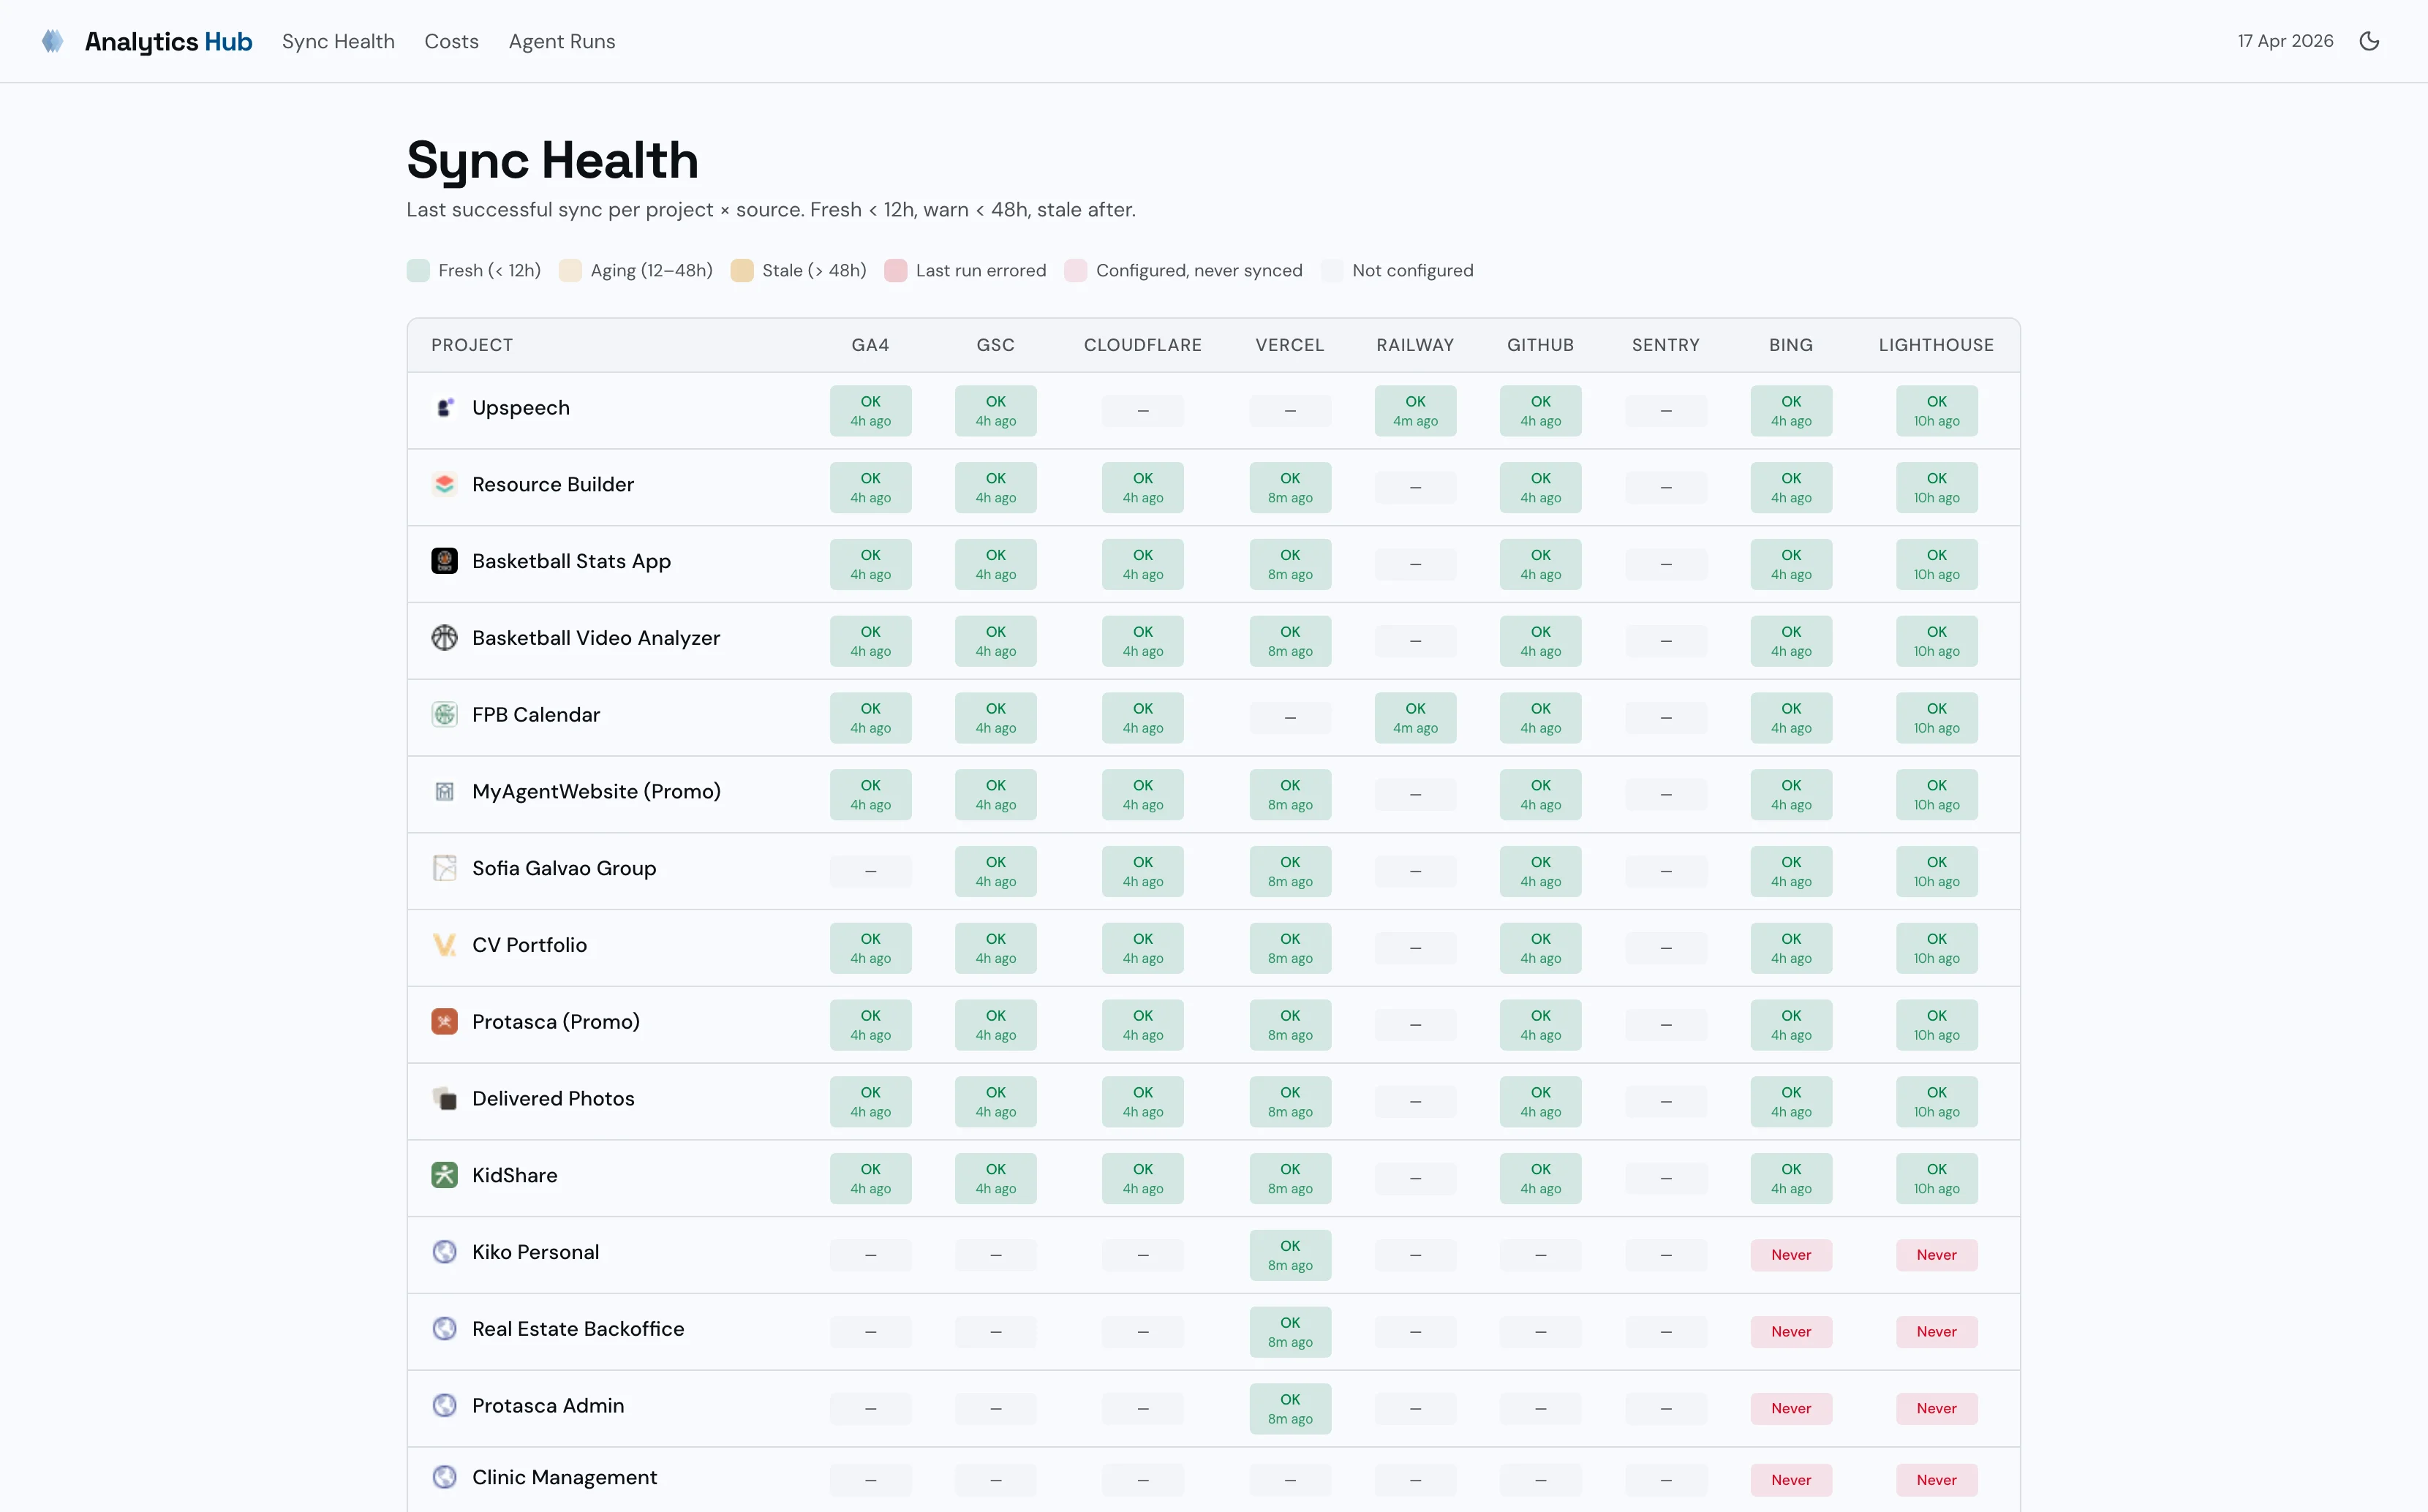Click the KidShare project icon
Screen dimensions: 2428x1512
(445, 1175)
